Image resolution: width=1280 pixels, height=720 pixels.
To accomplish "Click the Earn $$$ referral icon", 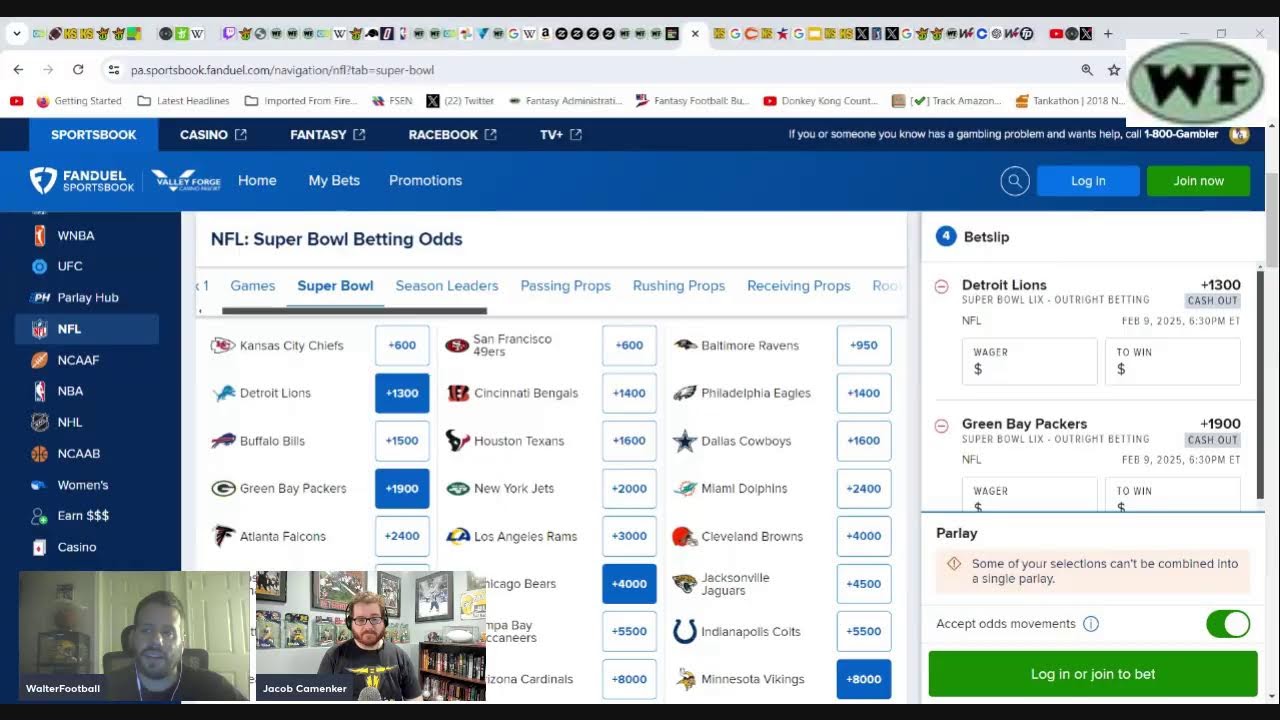I will coord(40,516).
